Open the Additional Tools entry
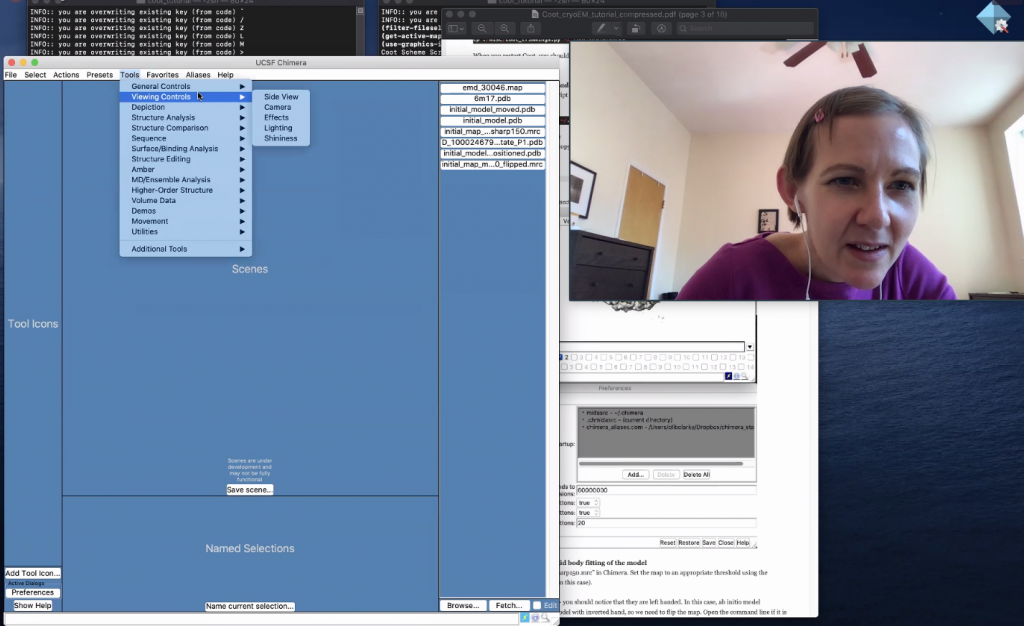The height and width of the screenshot is (626, 1024). click(185, 249)
